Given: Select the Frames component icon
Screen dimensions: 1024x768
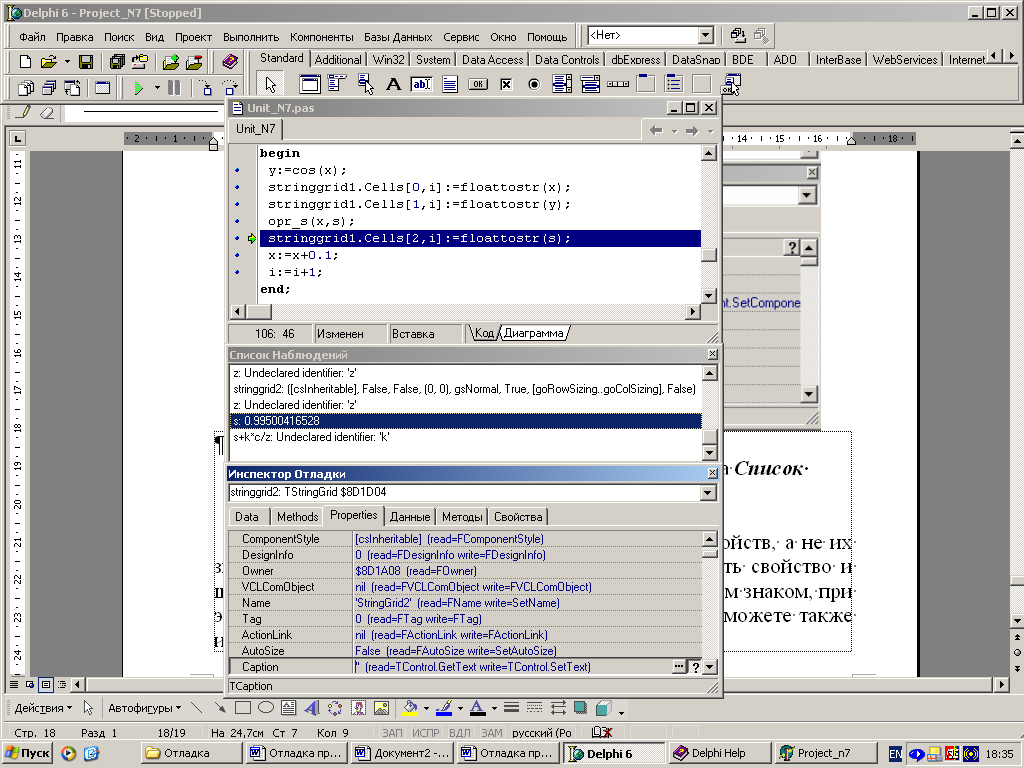Looking at the screenshot, I should [x=310, y=84].
